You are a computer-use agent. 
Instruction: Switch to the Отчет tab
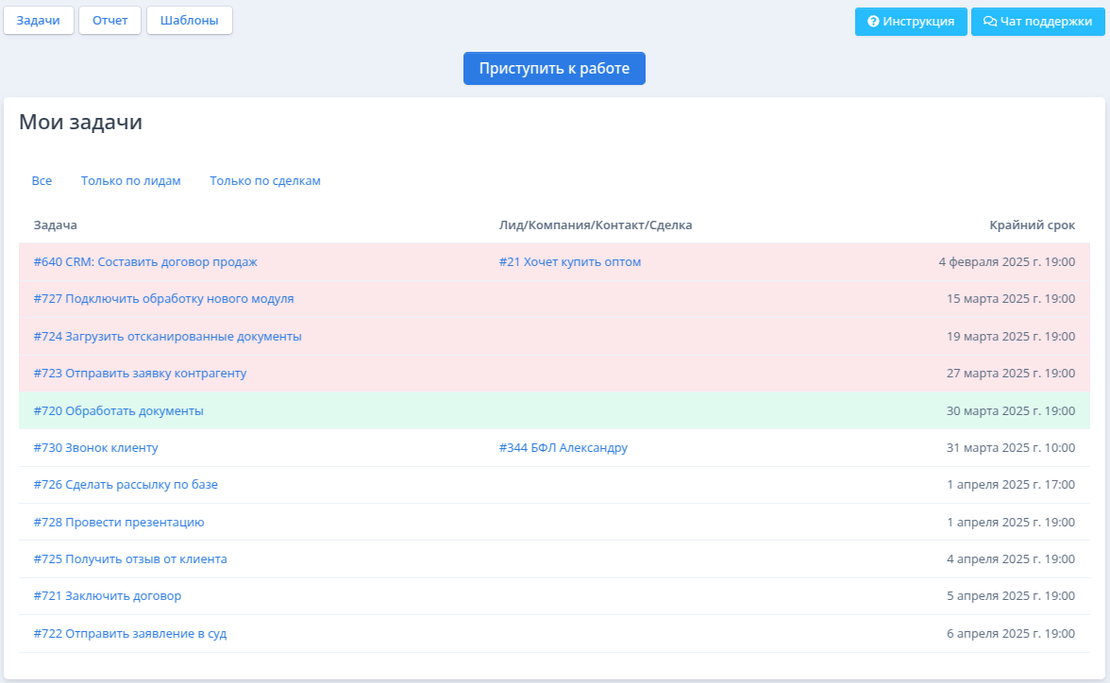(110, 20)
